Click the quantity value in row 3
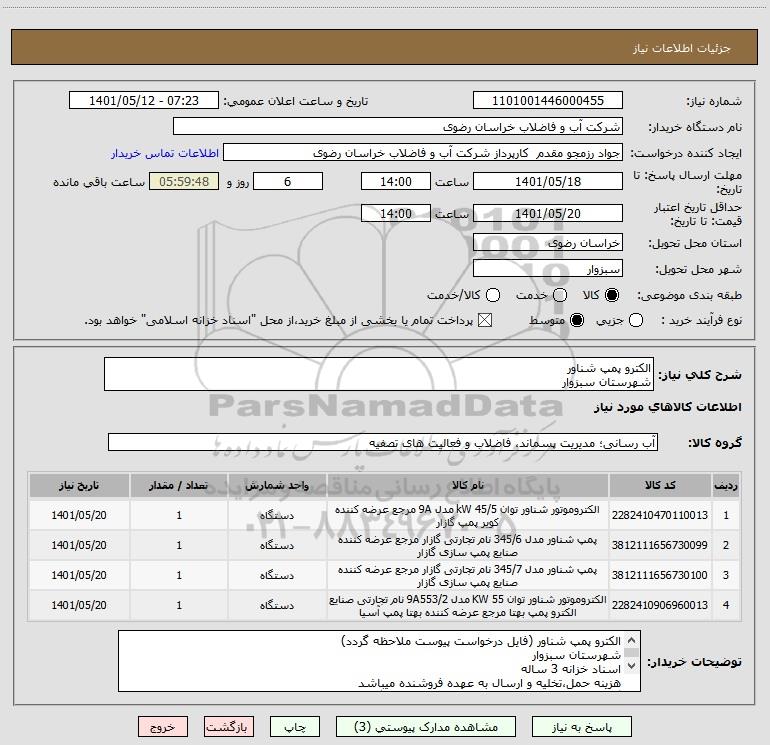 click(179, 575)
